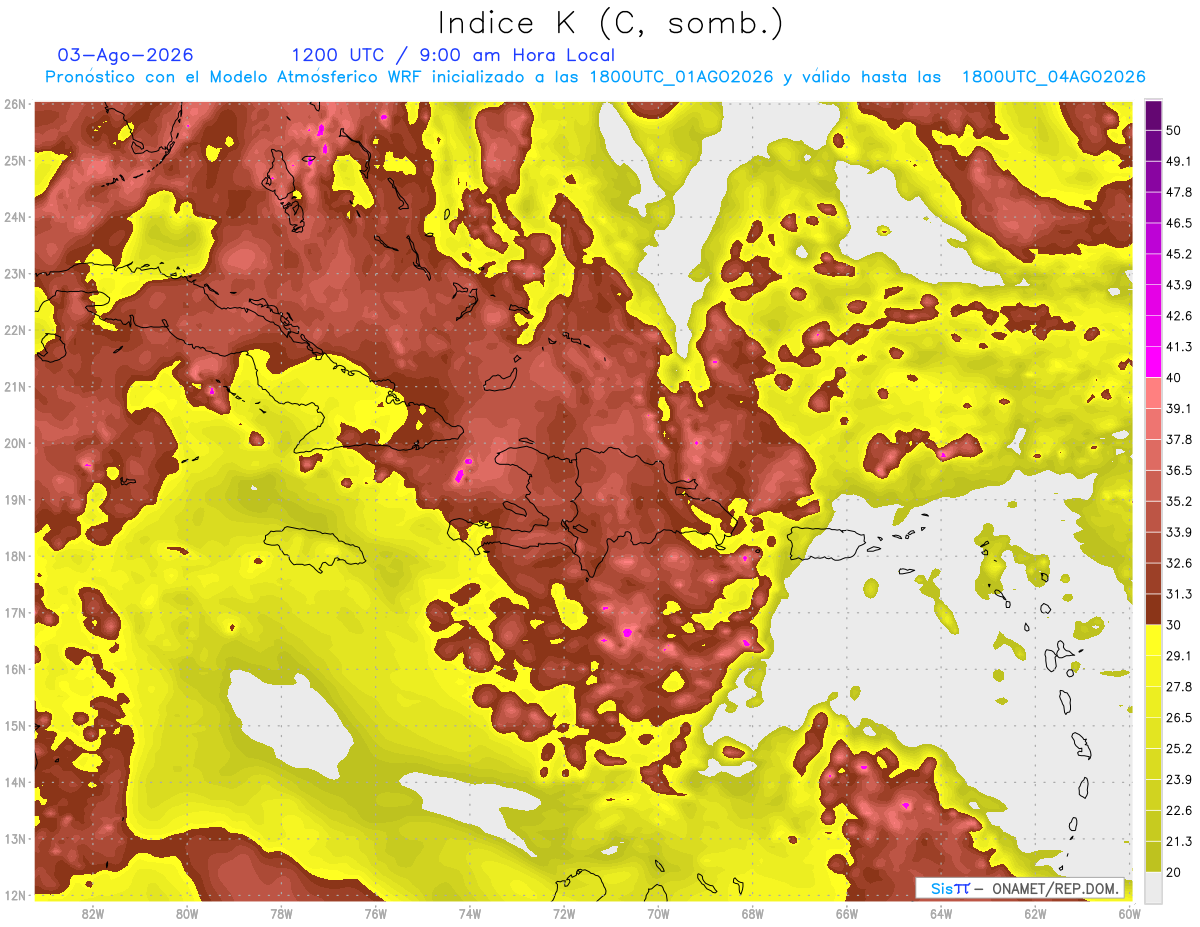Click the legend value "27.8"
The width and height of the screenshot is (1200, 927).
[x=1178, y=687]
